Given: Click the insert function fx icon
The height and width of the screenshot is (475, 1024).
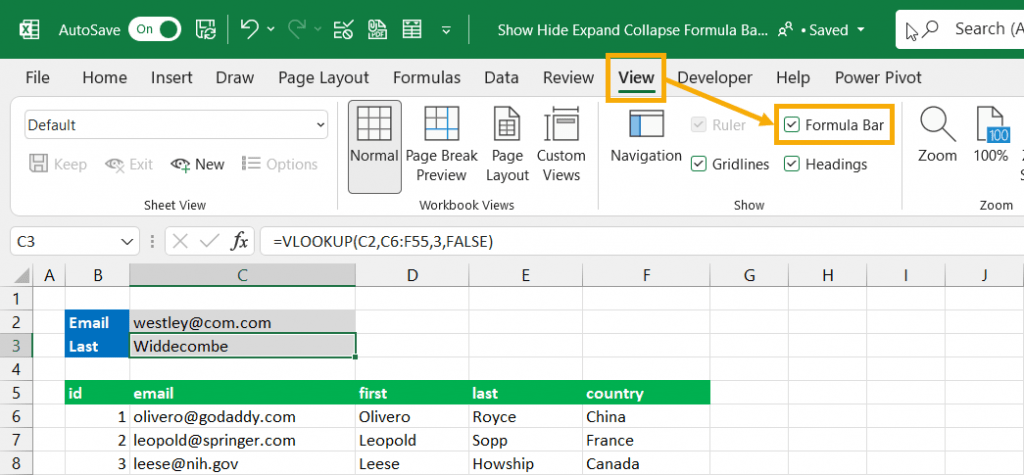Looking at the screenshot, I should tap(240, 241).
